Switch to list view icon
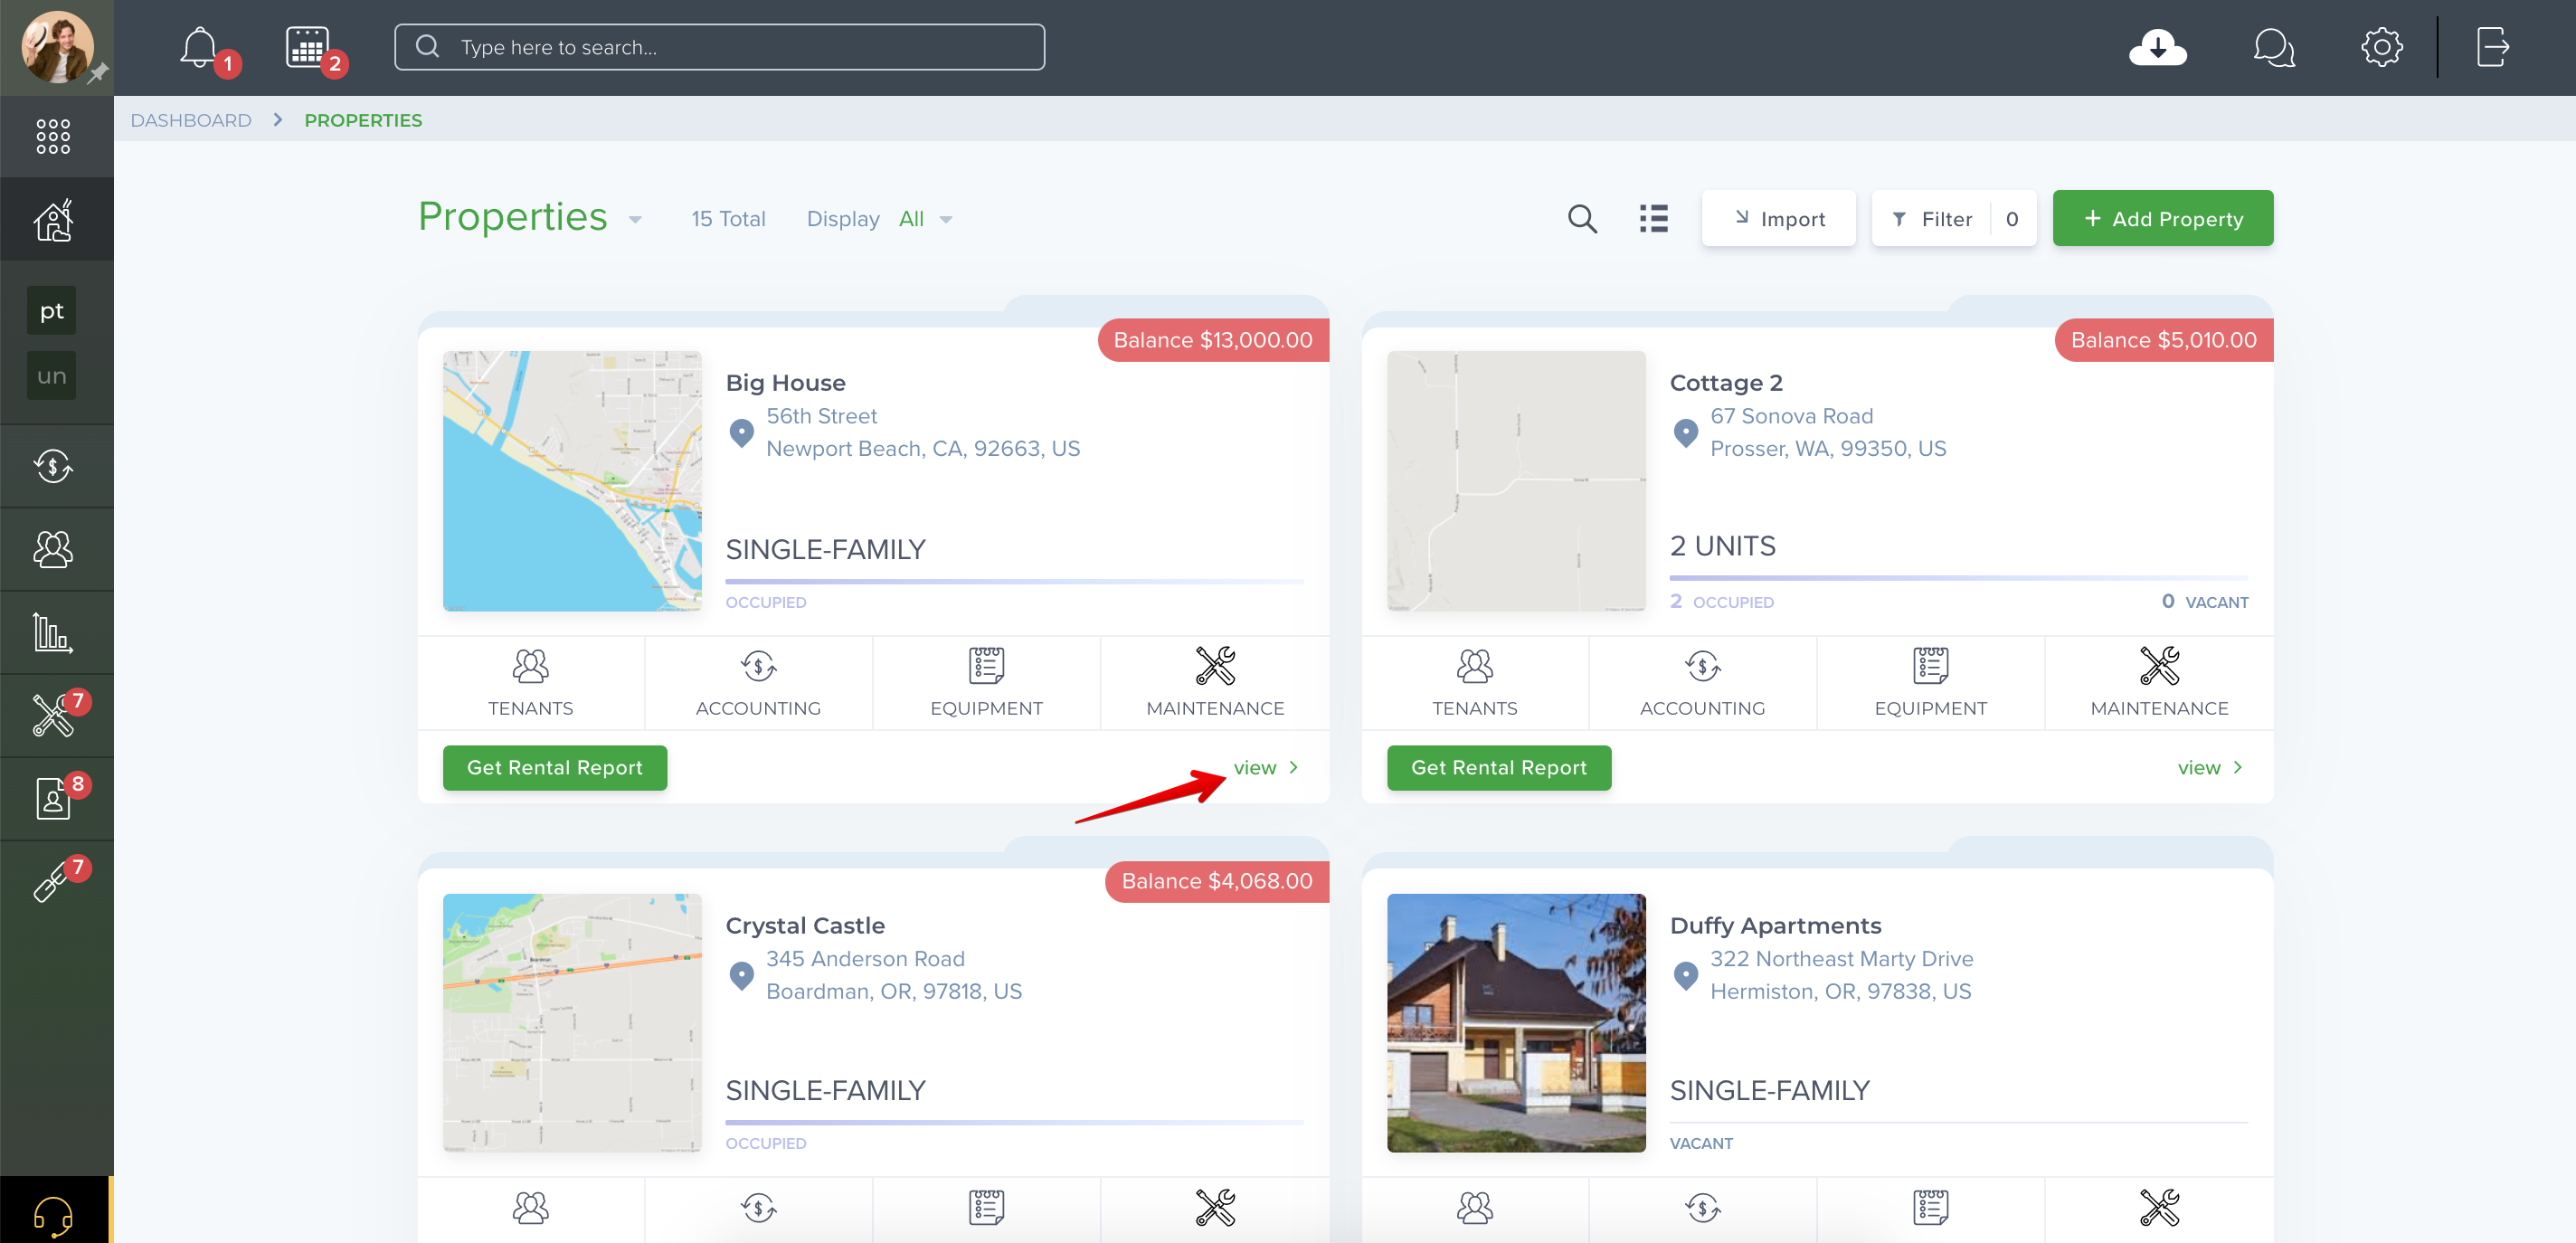Screen dimensions: 2576x1243 pyautogui.click(x=1654, y=219)
